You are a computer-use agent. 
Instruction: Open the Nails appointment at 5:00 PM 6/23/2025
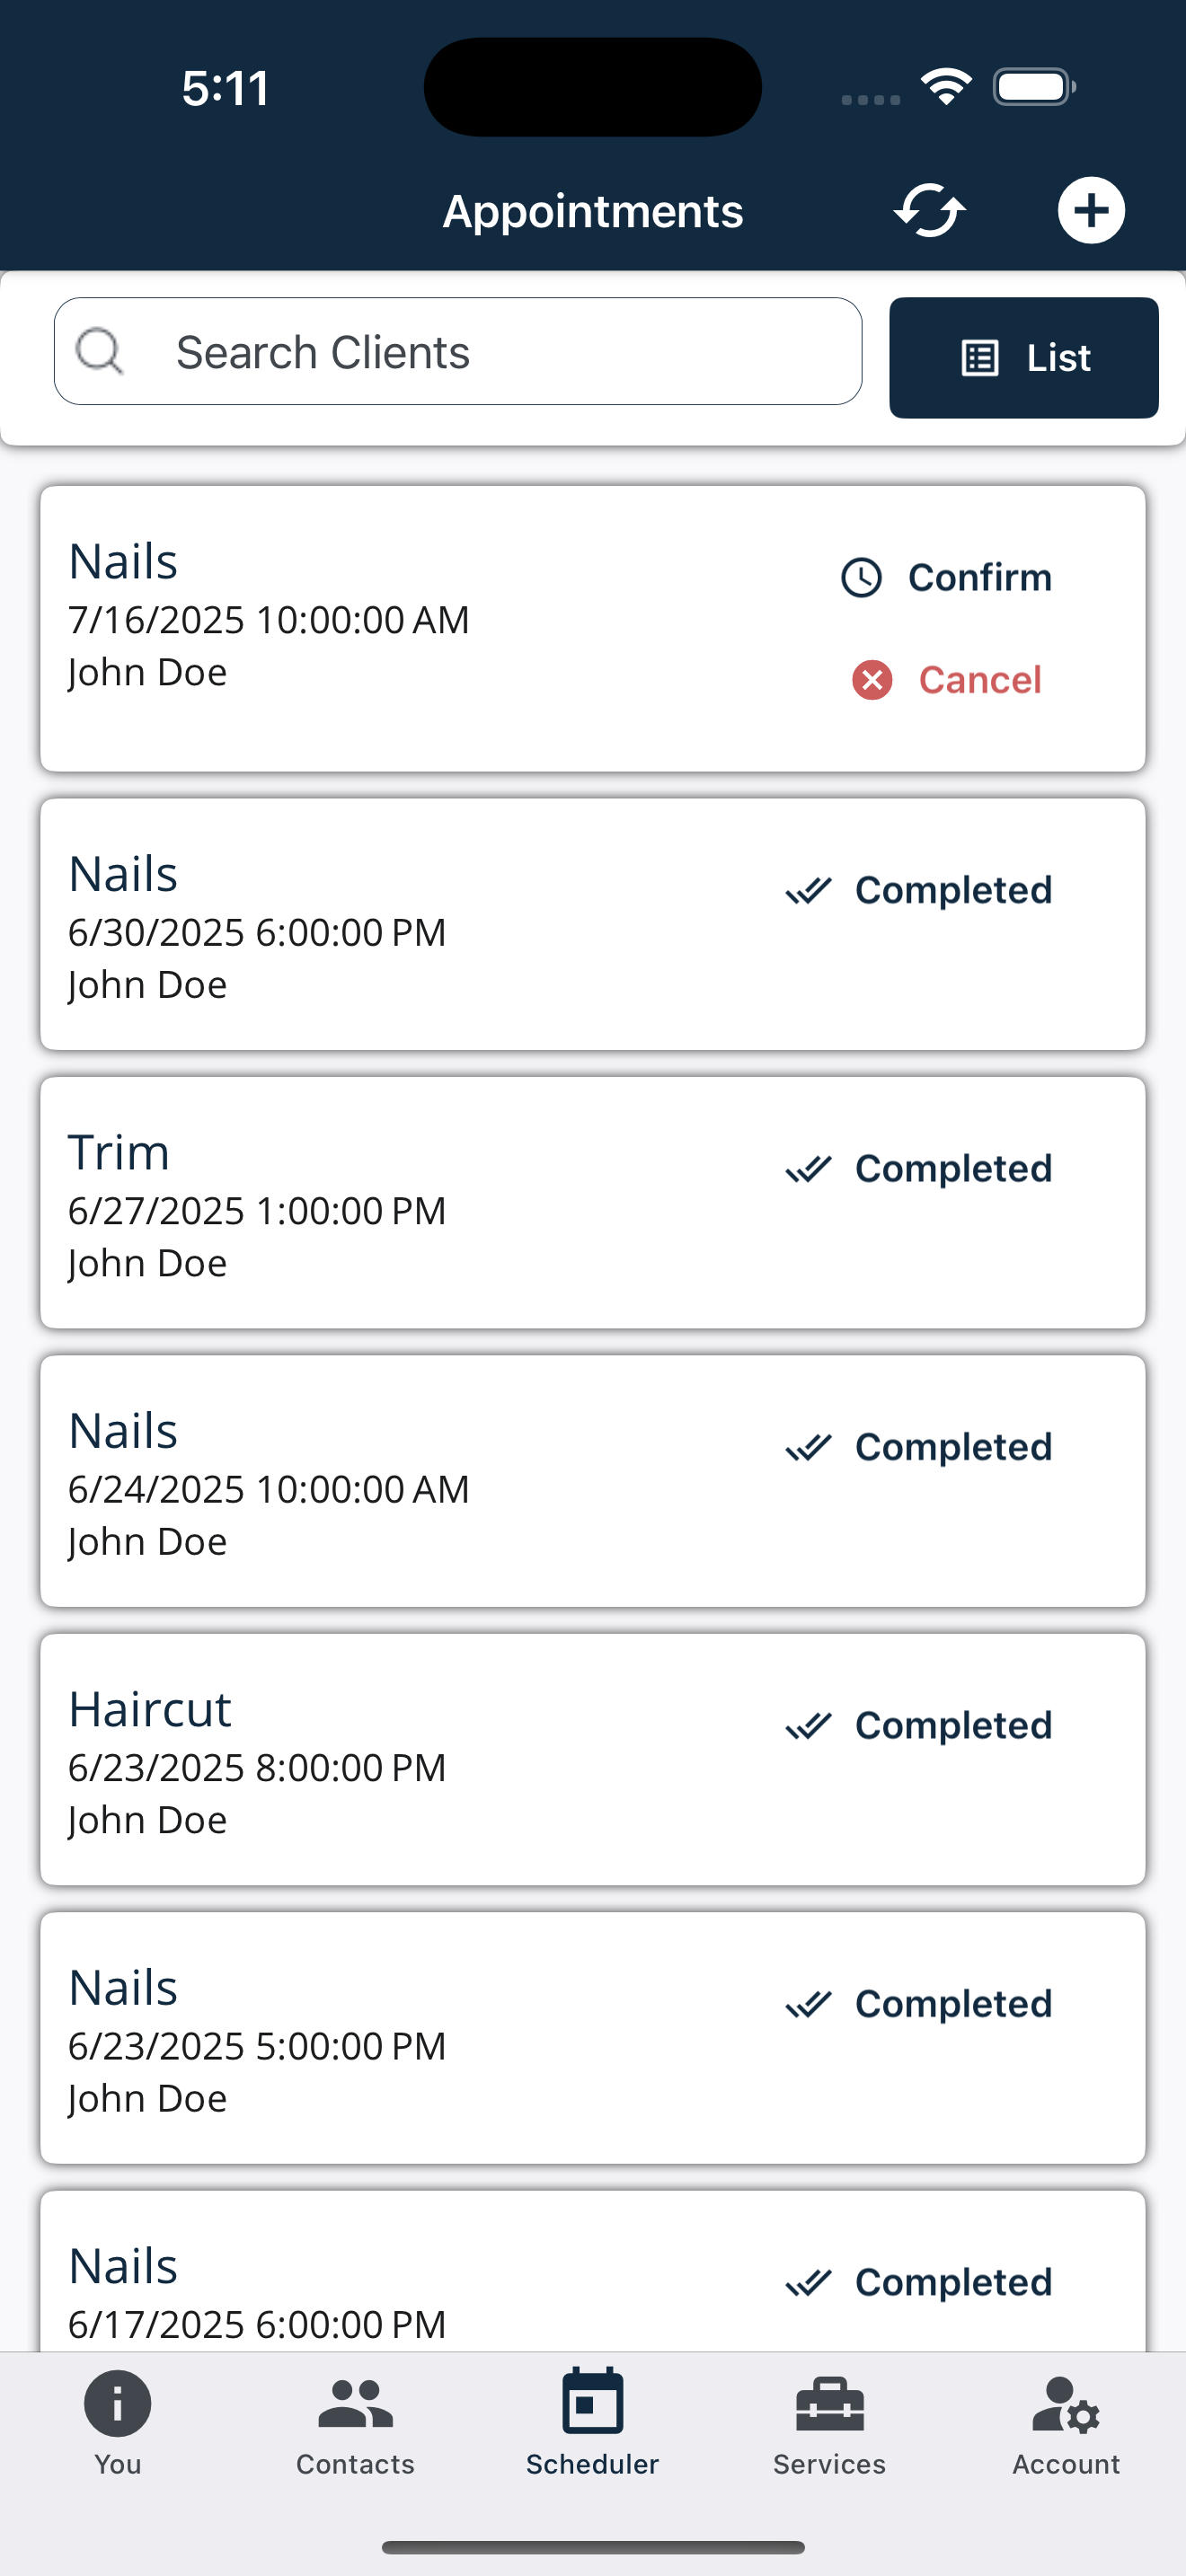[x=400, y=2038]
